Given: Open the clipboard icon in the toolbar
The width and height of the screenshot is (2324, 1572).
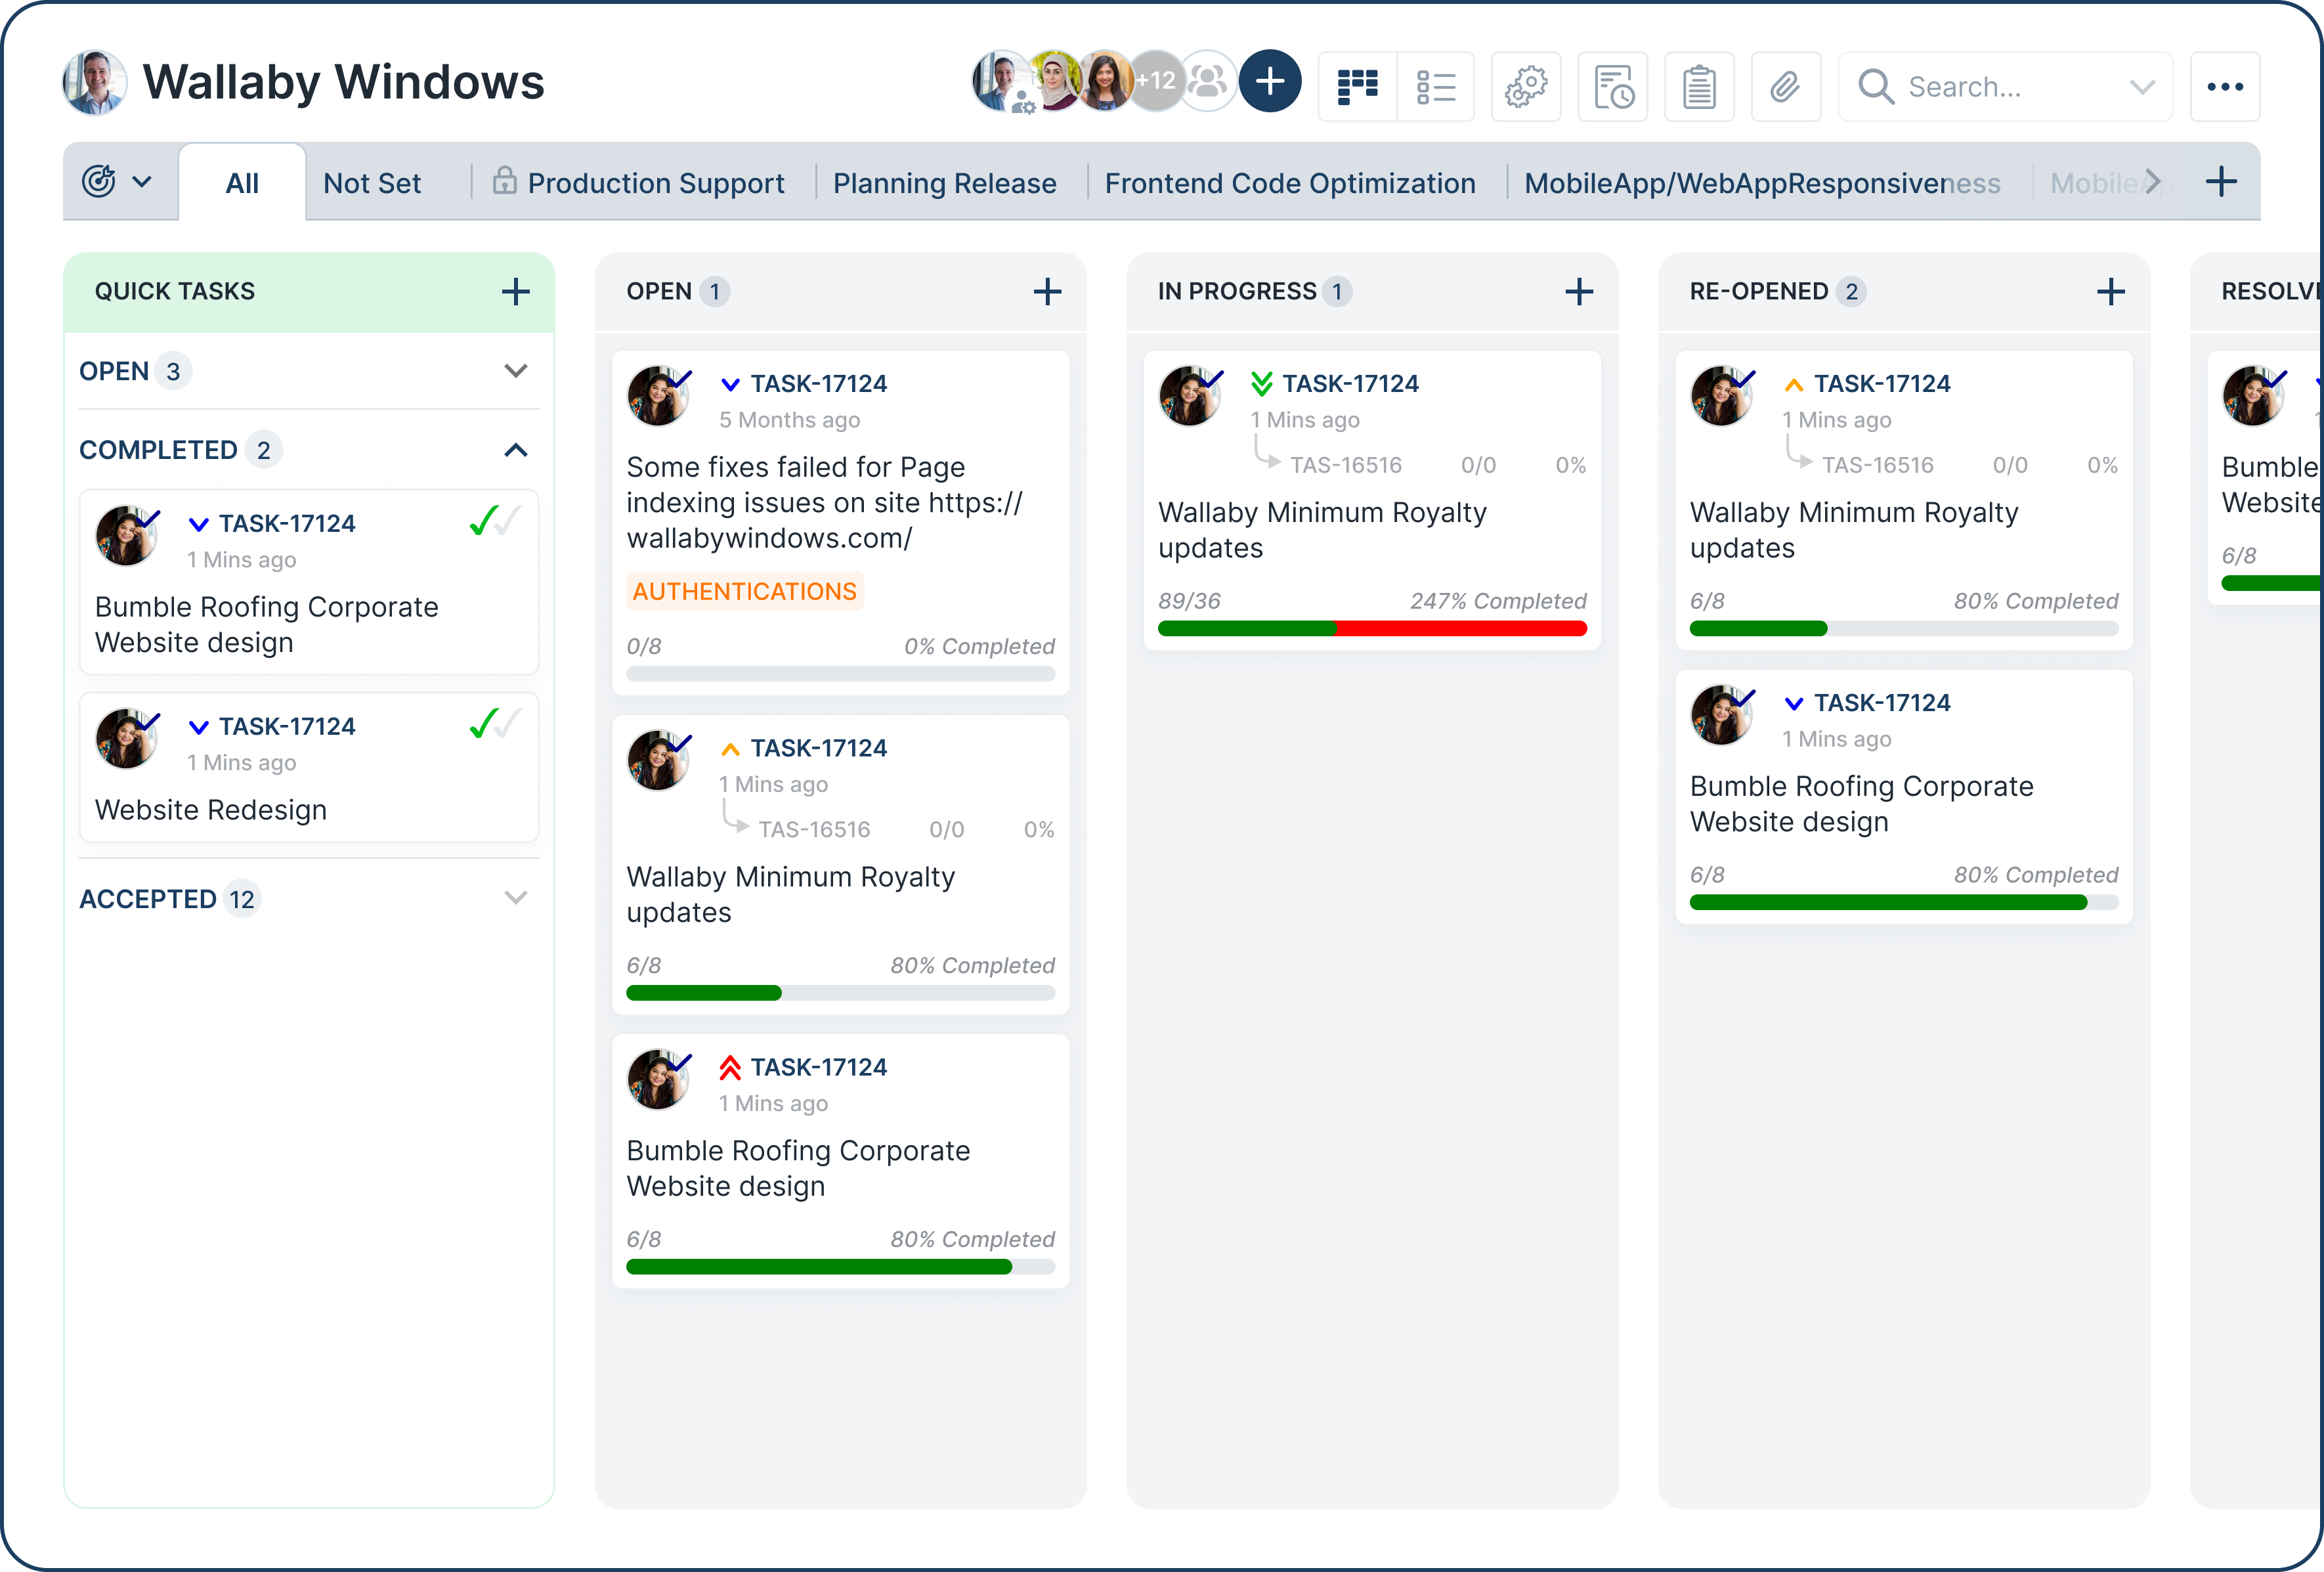Looking at the screenshot, I should tap(1699, 87).
